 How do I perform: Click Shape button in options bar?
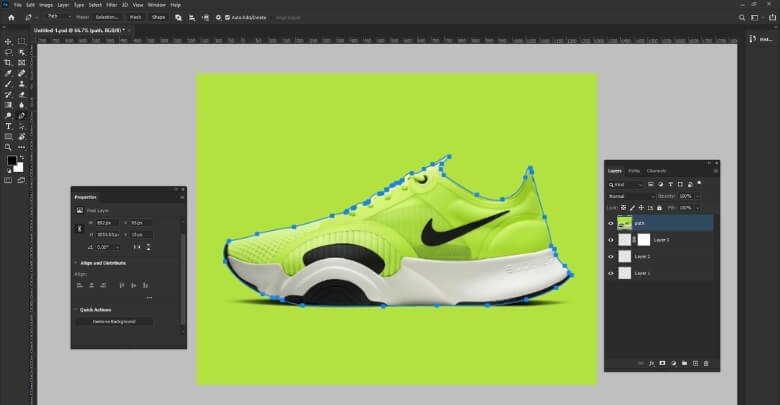click(x=158, y=17)
